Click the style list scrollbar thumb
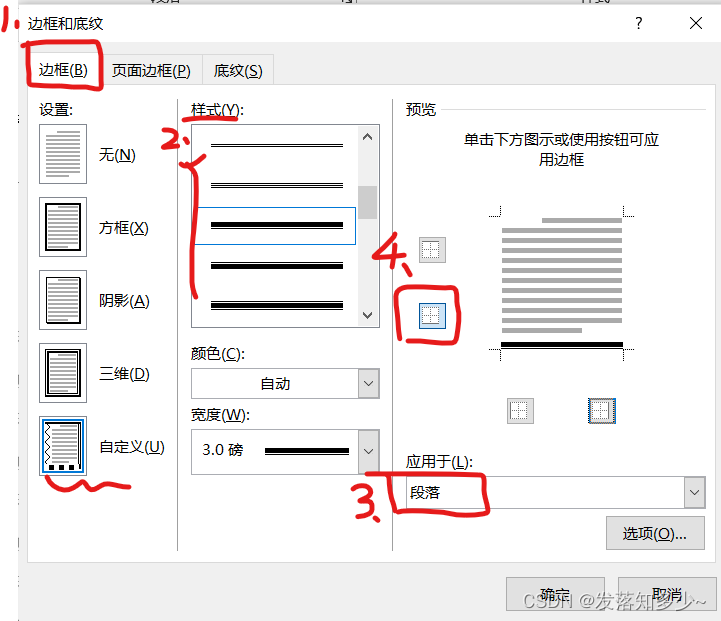 click(x=367, y=202)
